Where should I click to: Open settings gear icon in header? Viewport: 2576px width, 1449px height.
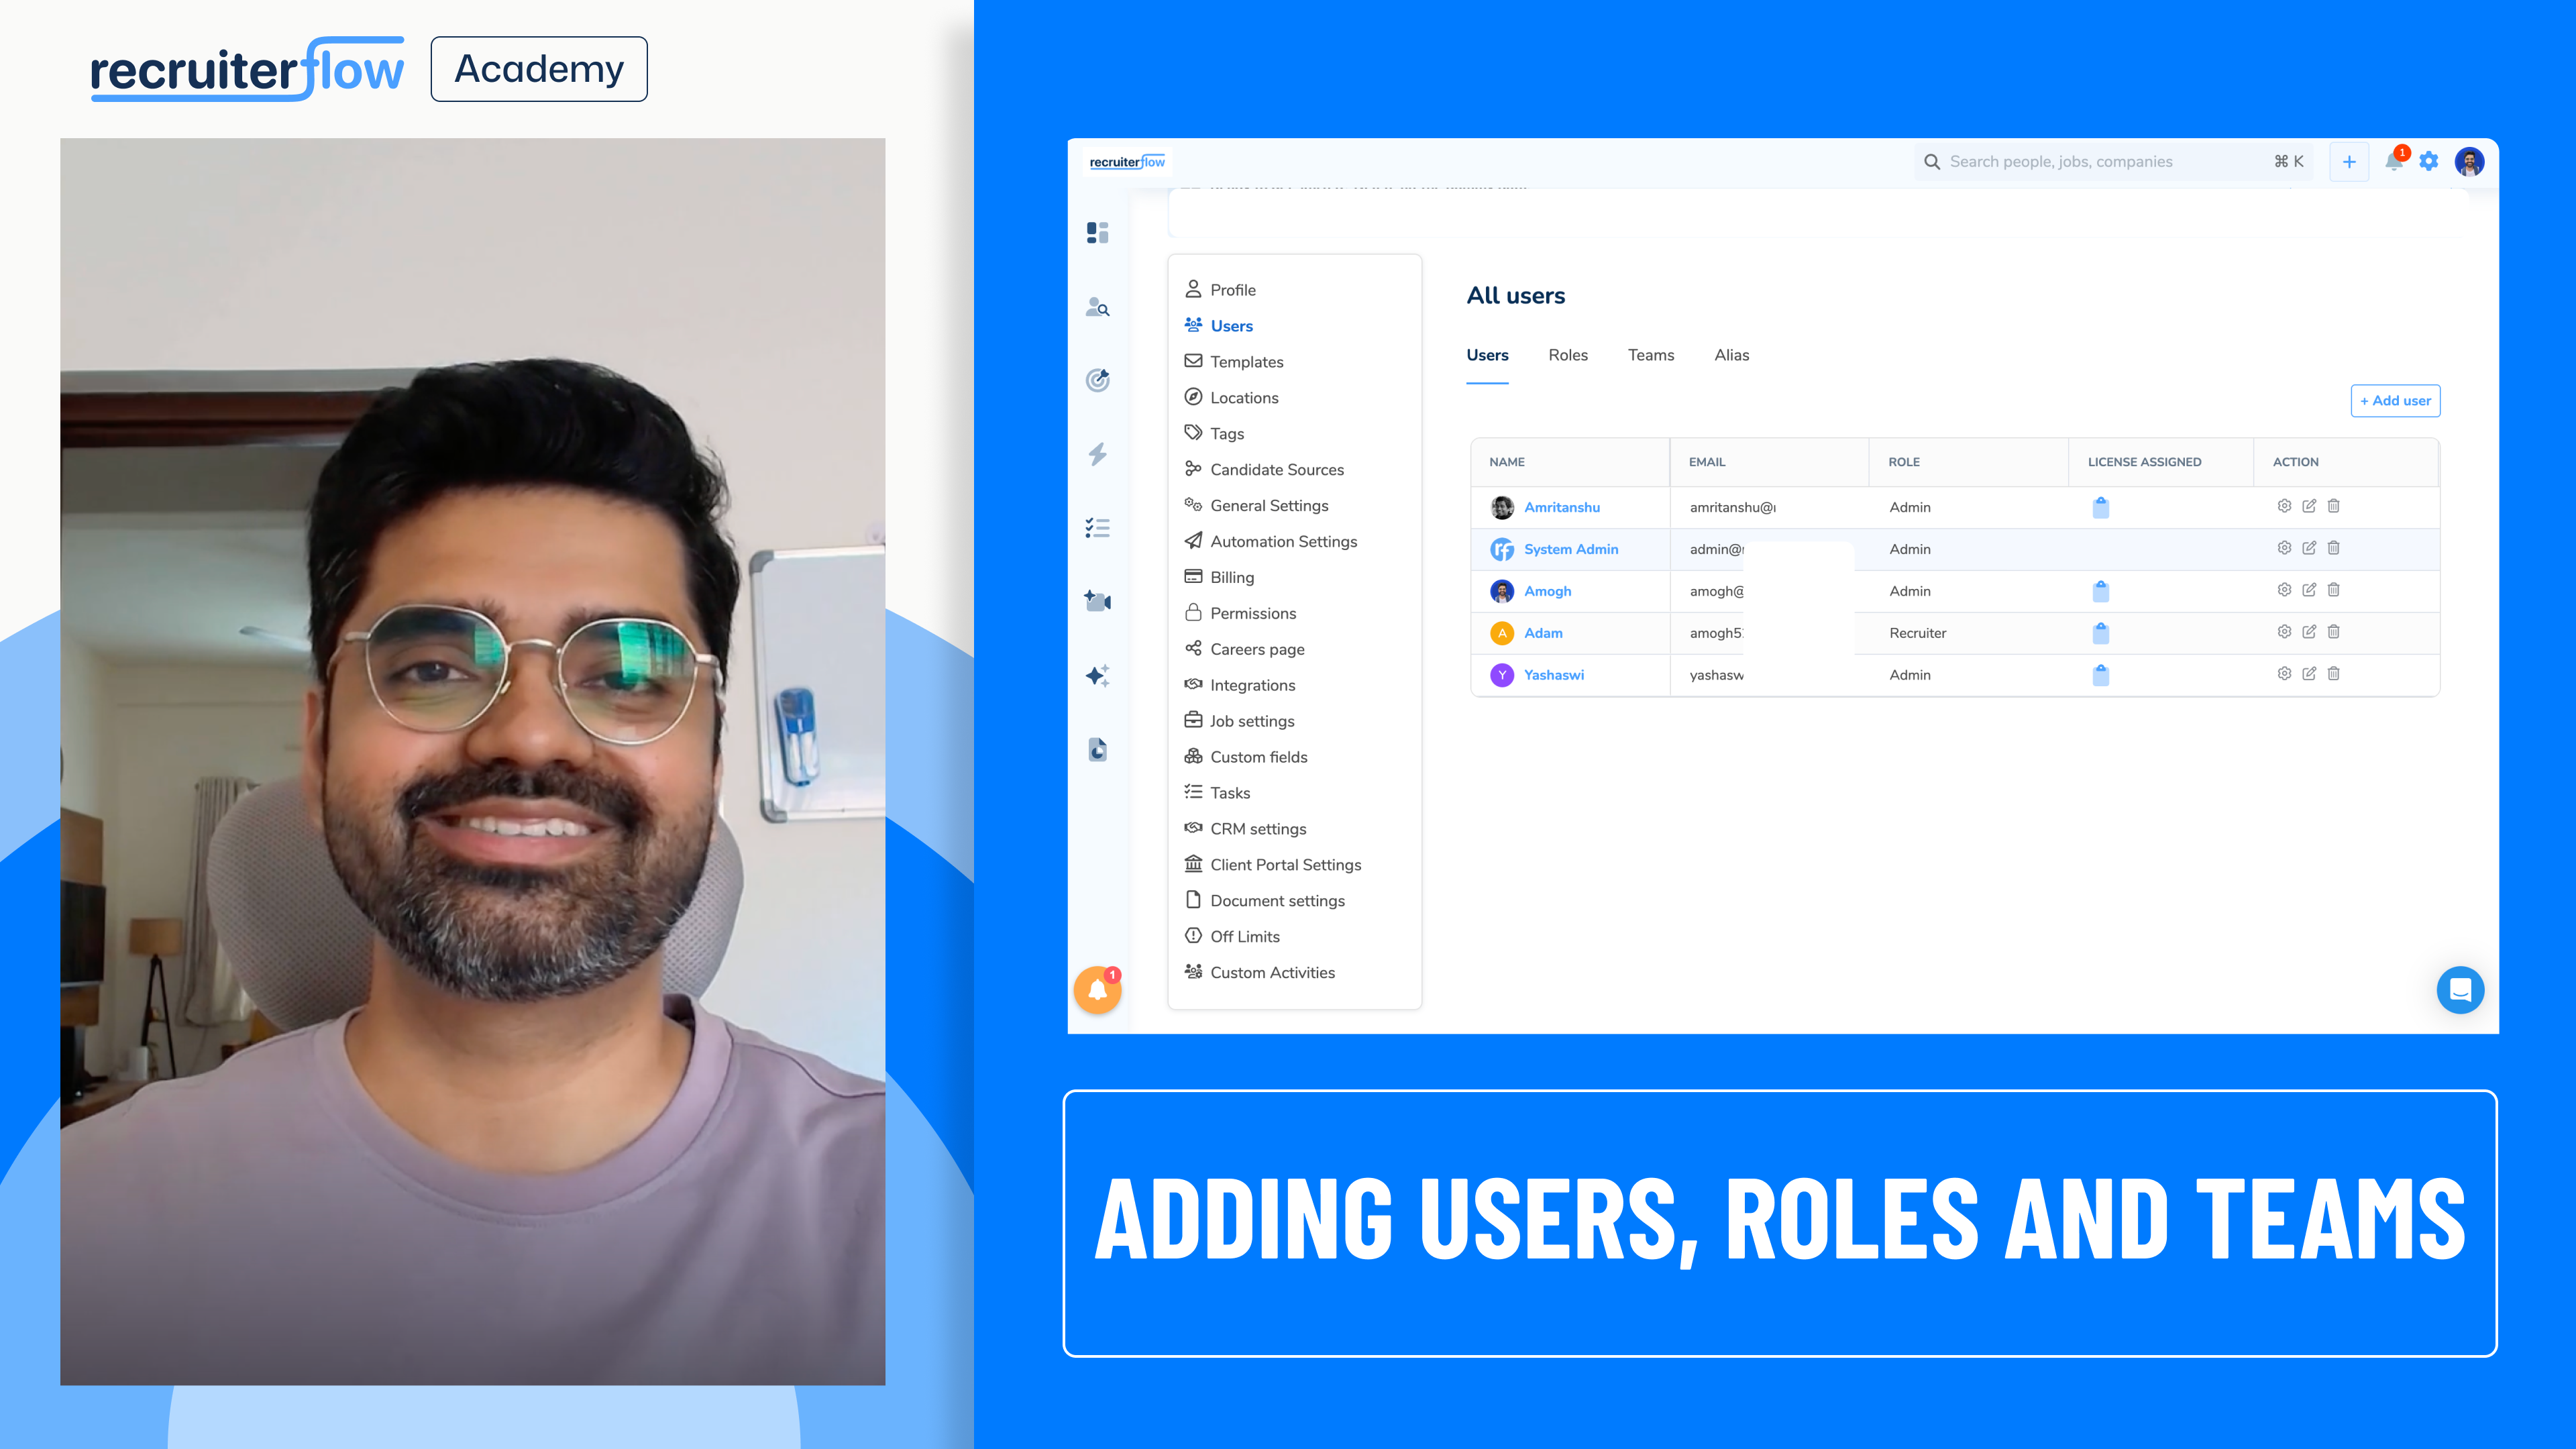point(2429,162)
